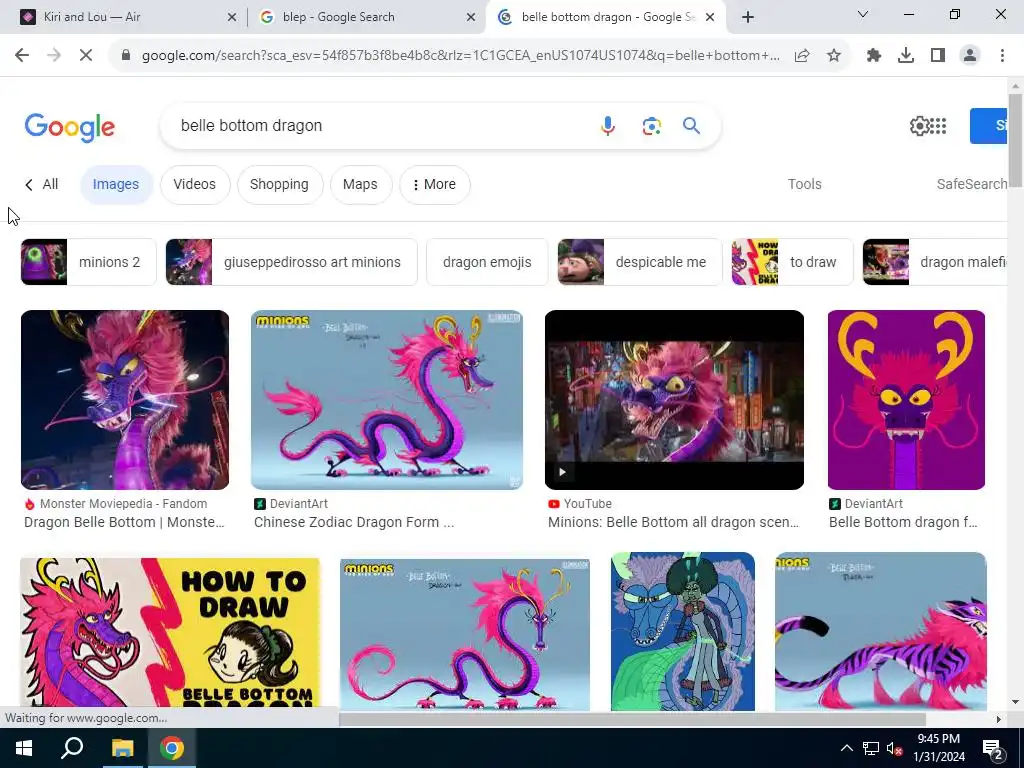The height and width of the screenshot is (768, 1024).
Task: Click the blue Sign in button
Action: 989,126
